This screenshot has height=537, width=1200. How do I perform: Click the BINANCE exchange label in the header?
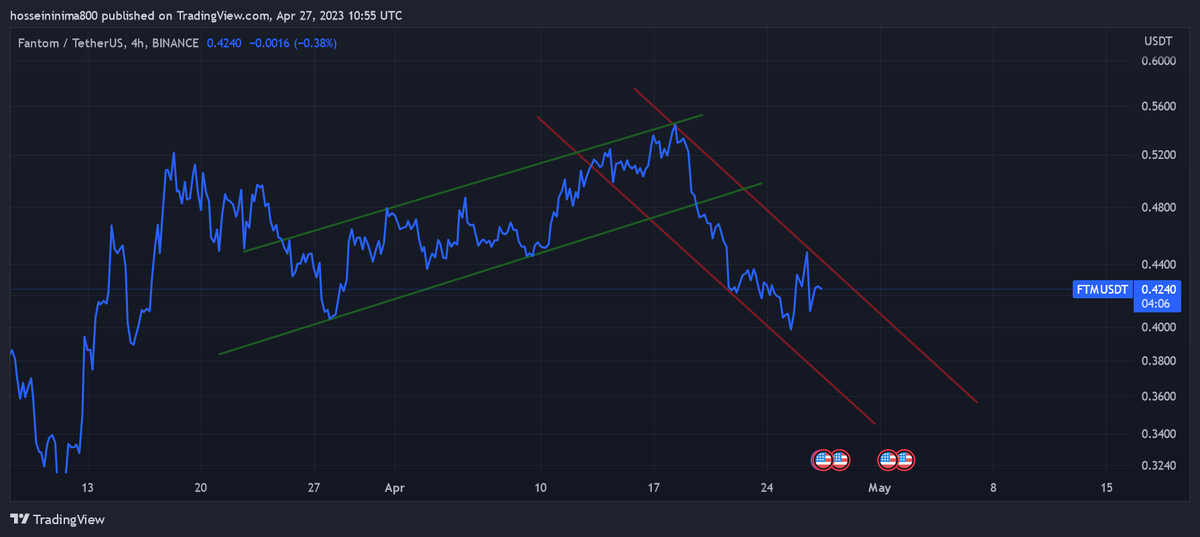pos(176,43)
